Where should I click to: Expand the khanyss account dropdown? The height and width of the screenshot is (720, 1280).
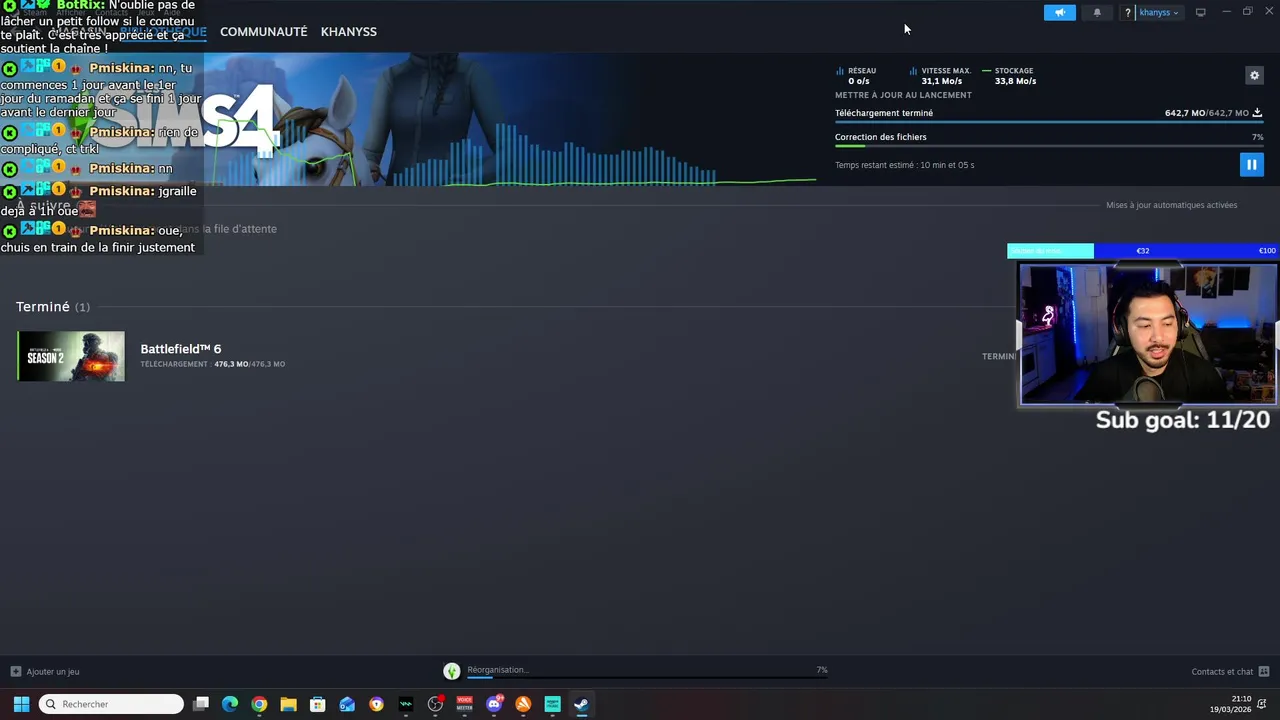[1159, 13]
